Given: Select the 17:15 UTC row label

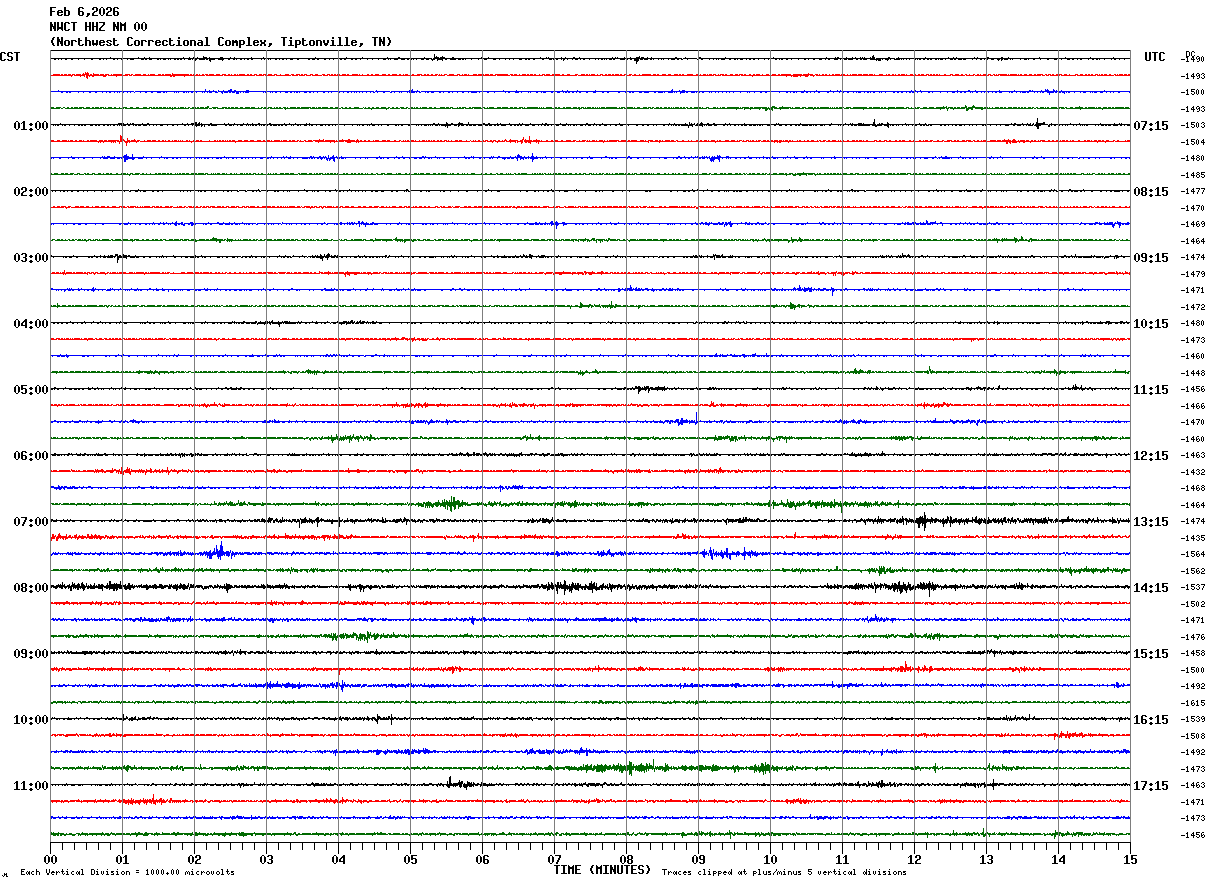Looking at the screenshot, I should point(1150,786).
